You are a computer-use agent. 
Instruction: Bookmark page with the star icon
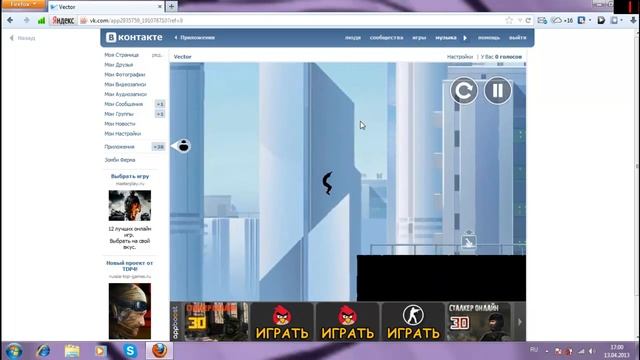coord(509,20)
